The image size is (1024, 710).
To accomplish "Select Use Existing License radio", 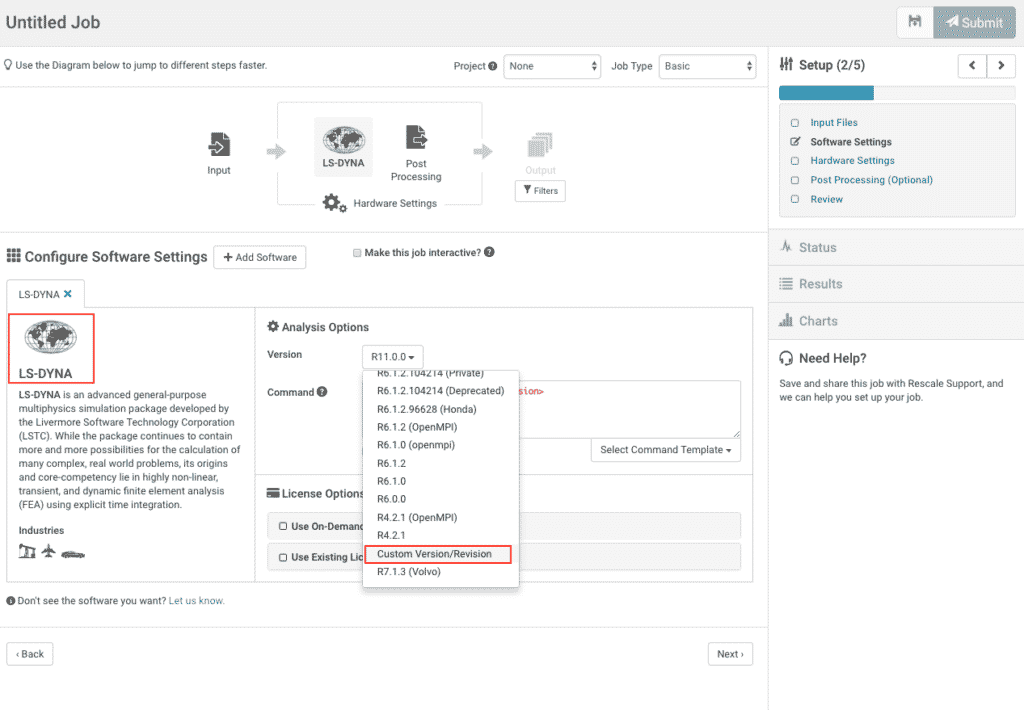I will (x=283, y=557).
